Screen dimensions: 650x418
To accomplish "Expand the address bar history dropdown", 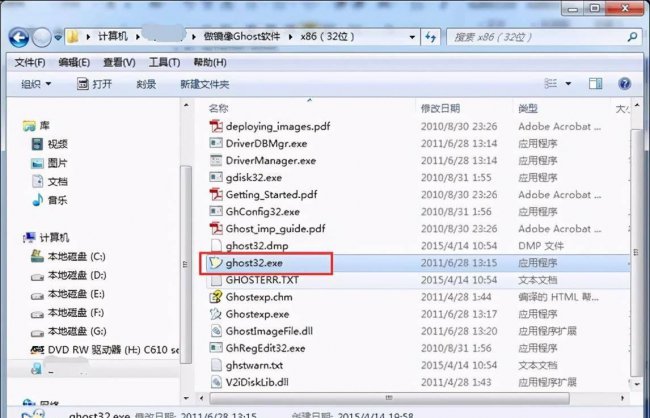I will [412, 37].
